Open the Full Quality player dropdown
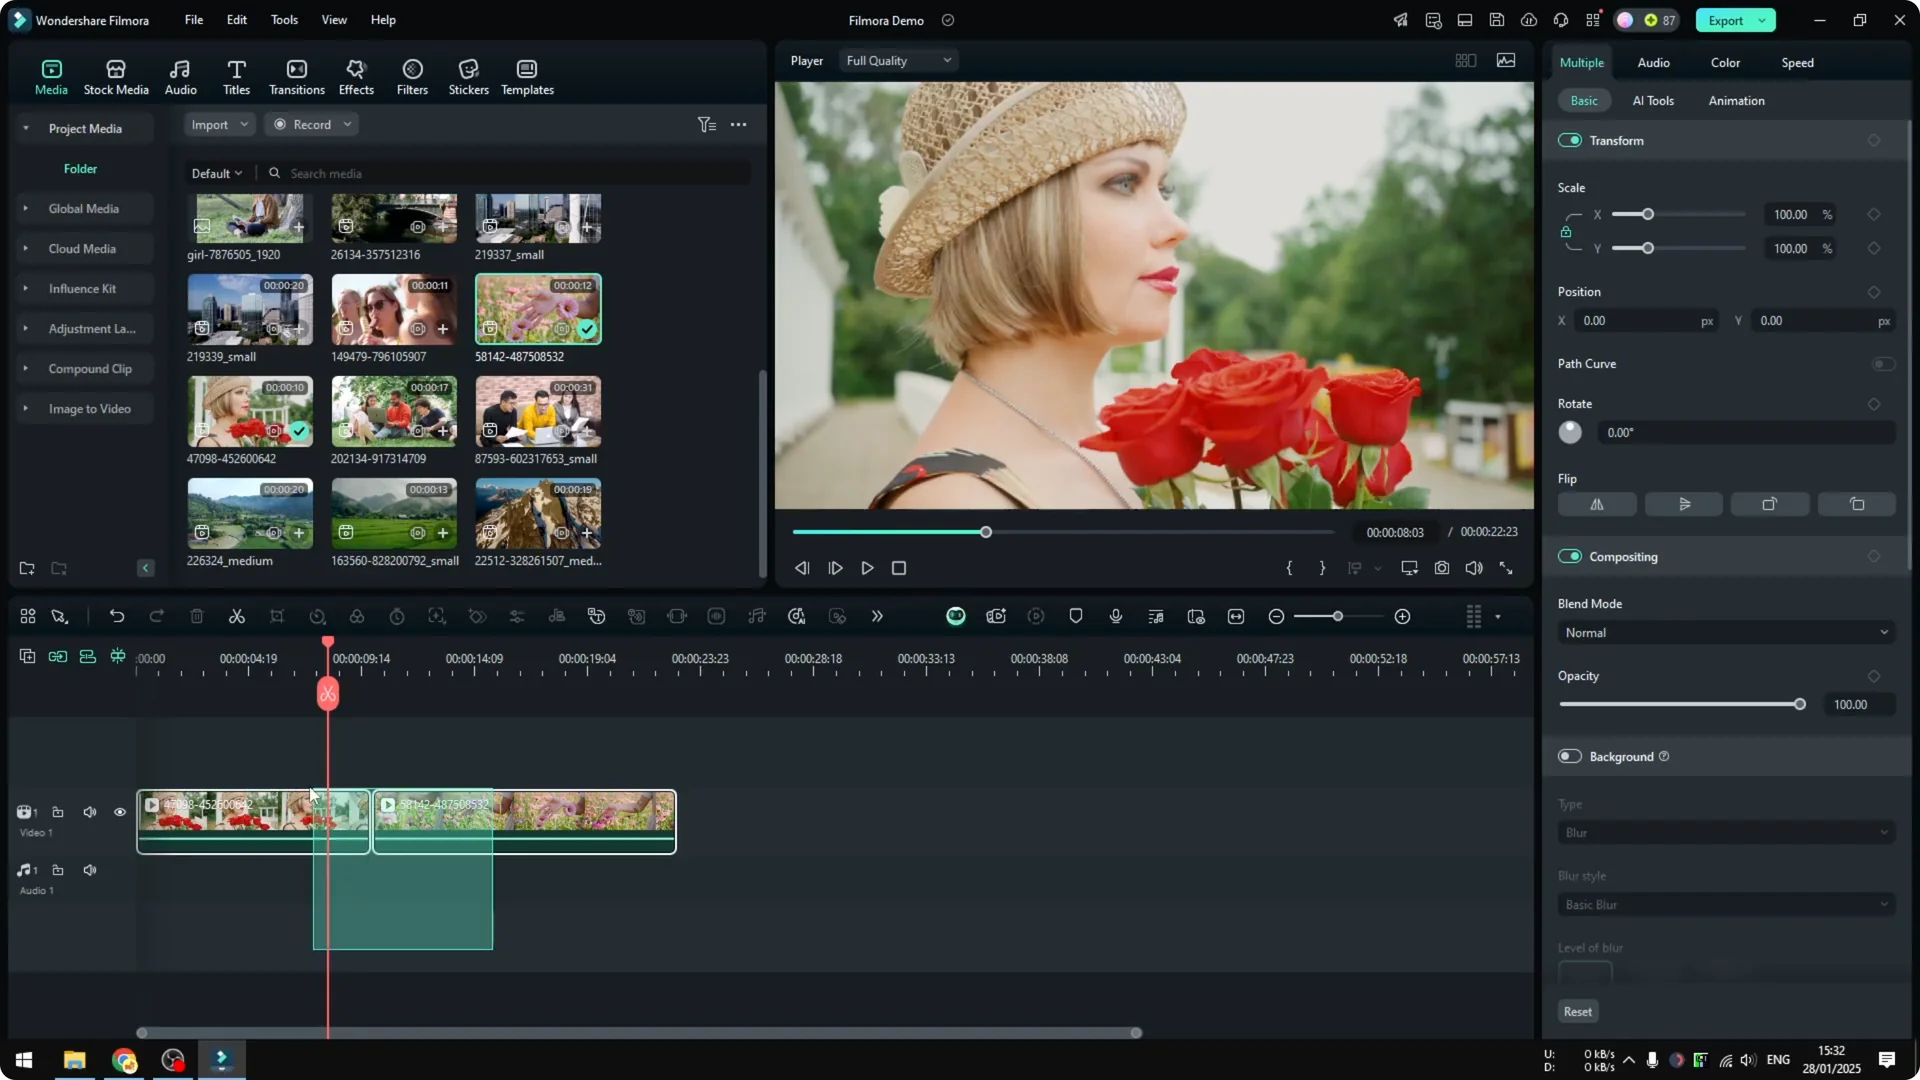 (x=897, y=60)
